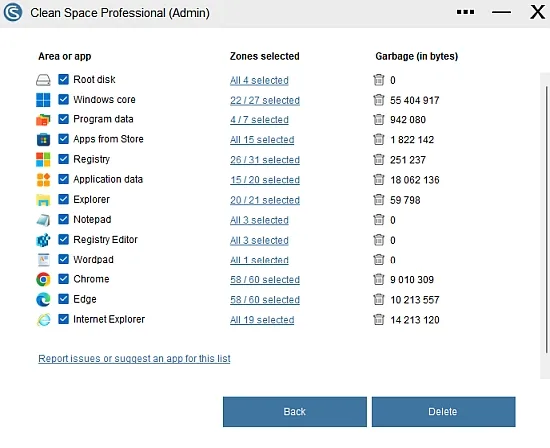Uncheck the Root disk checkbox

tap(63, 79)
